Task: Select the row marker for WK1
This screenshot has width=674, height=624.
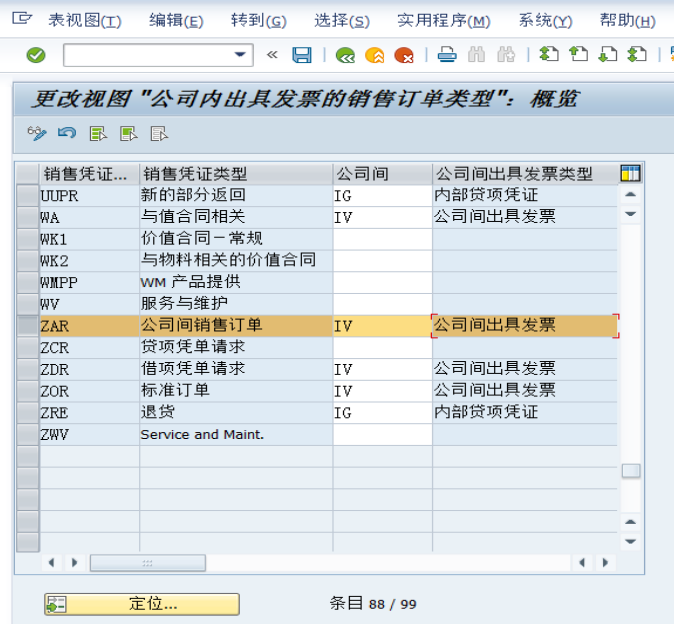Action: pyautogui.click(x=28, y=239)
